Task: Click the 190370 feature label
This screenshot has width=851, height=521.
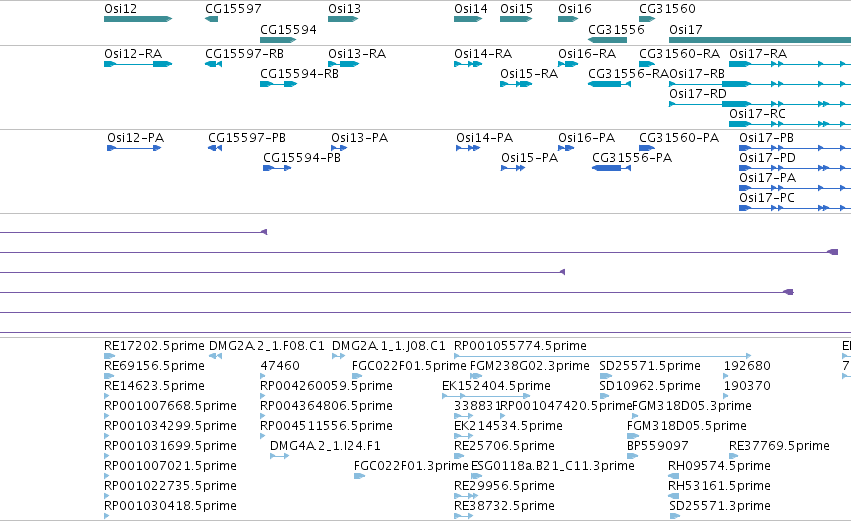Action: click(x=747, y=386)
